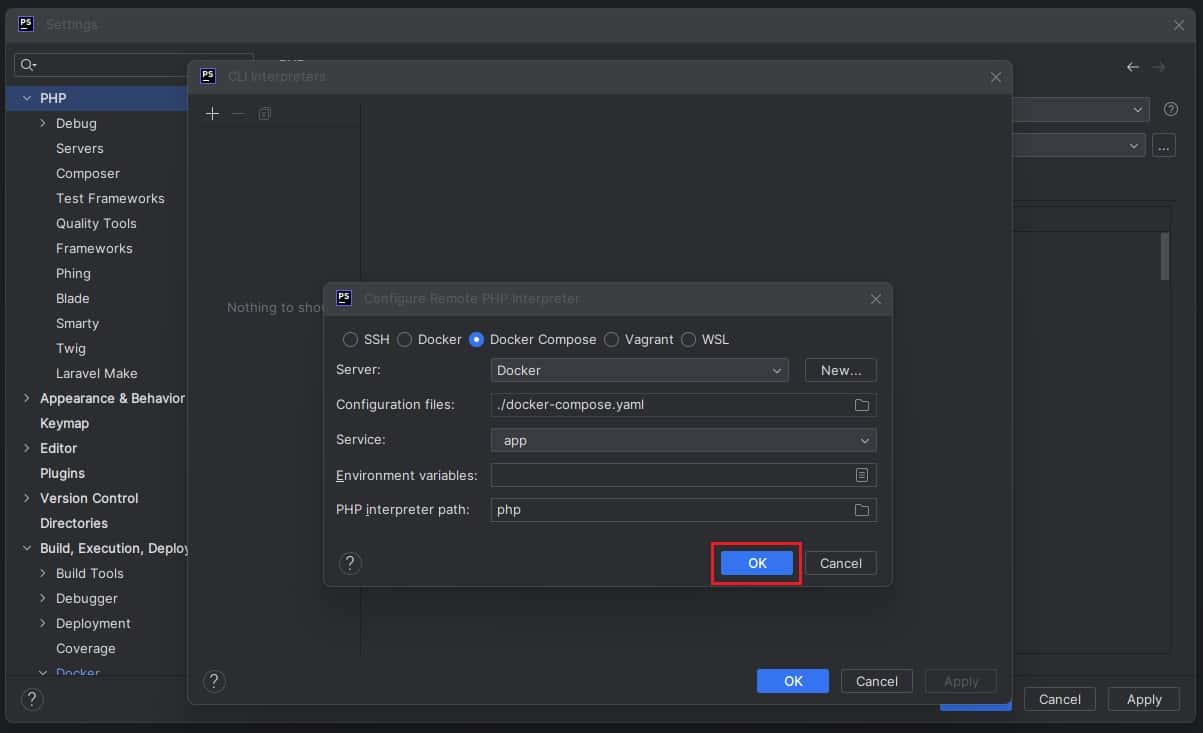Viewport: 1203px width, 733px height.
Task: Select the Vagrant radio button
Action: (x=612, y=340)
